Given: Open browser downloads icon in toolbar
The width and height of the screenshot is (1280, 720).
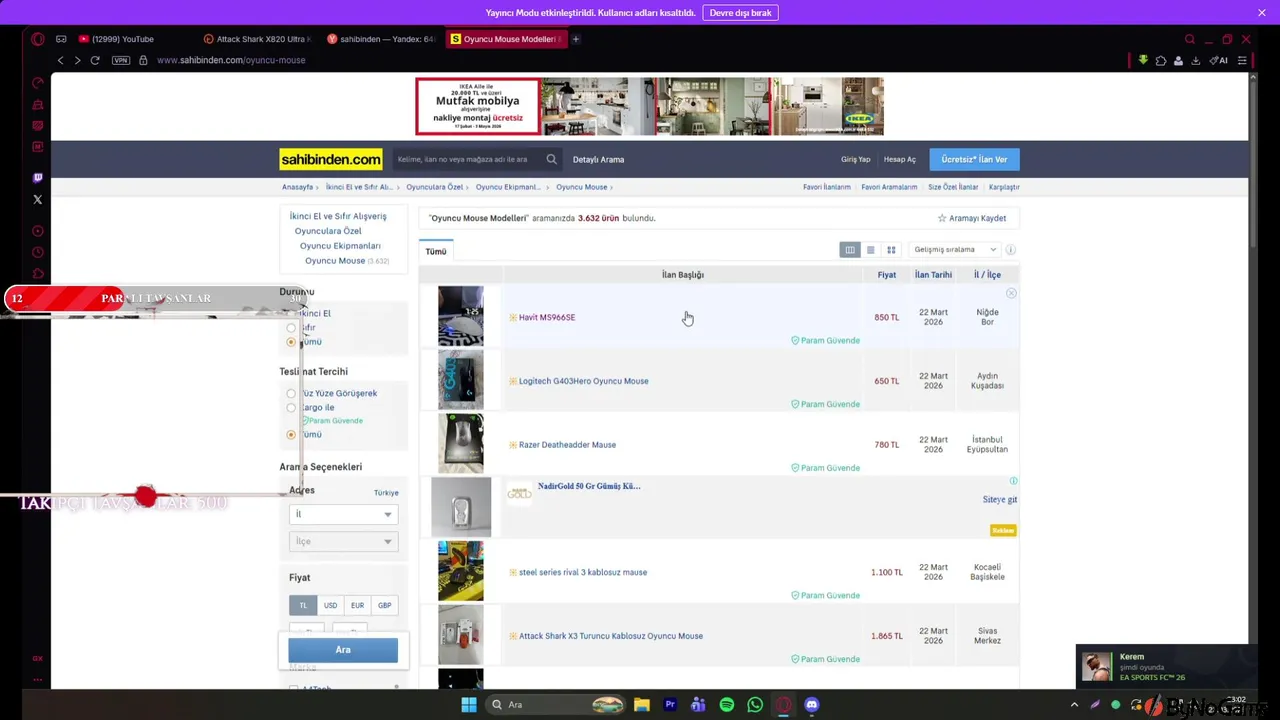Looking at the screenshot, I should click(x=1195, y=60).
